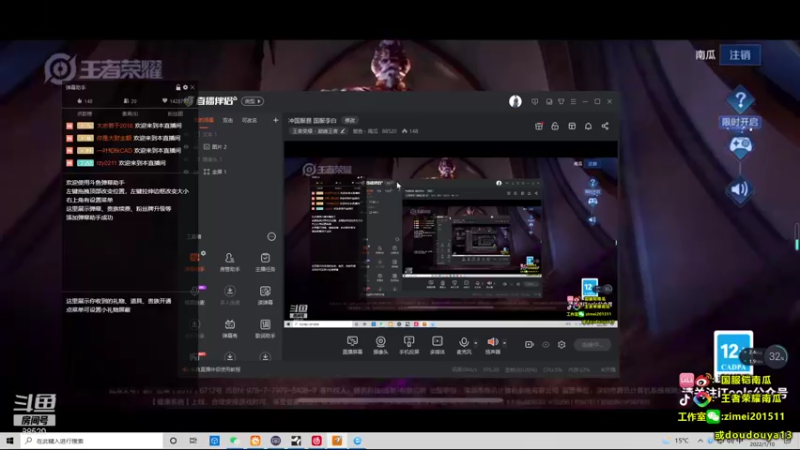800x450 pixels.
Task: Toggle lock on the danmaku helper overlay
Action: [x=178, y=87]
